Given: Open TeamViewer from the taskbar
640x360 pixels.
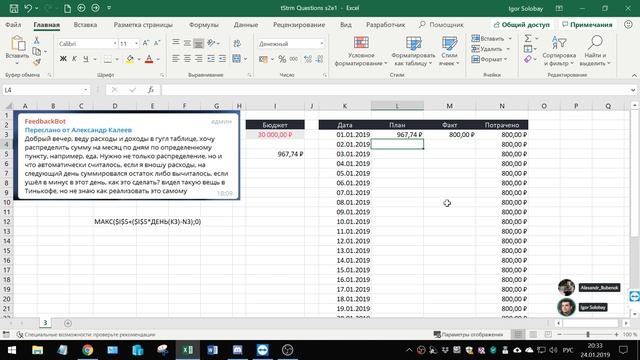Looking at the screenshot, I should (262, 350).
